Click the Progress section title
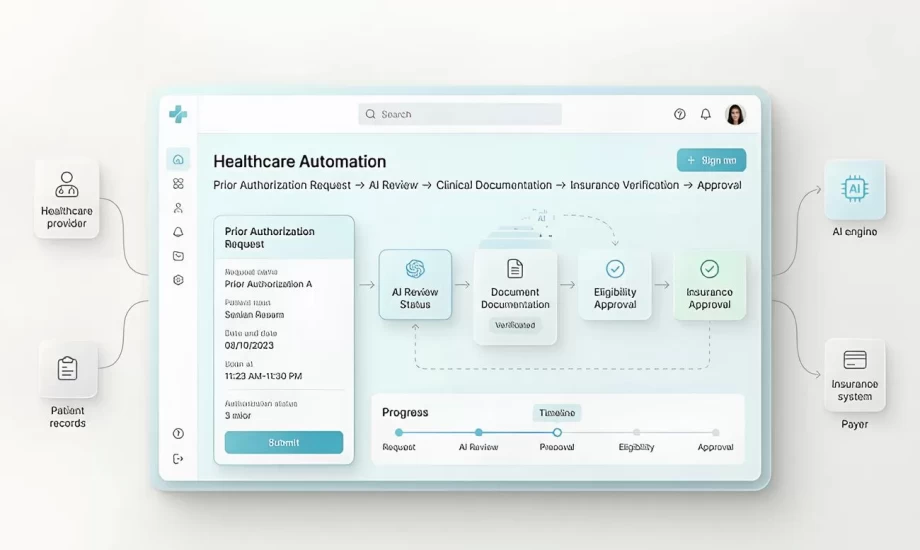This screenshot has width=920, height=550. tap(405, 413)
